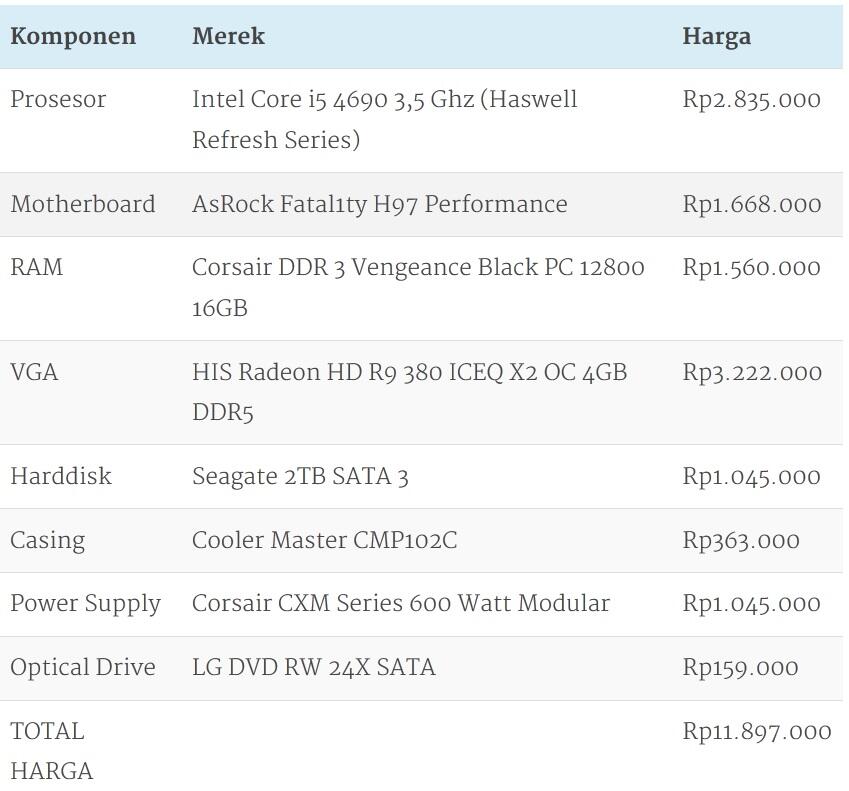
Task: Select the Motherboard row label
Action: [x=83, y=205]
